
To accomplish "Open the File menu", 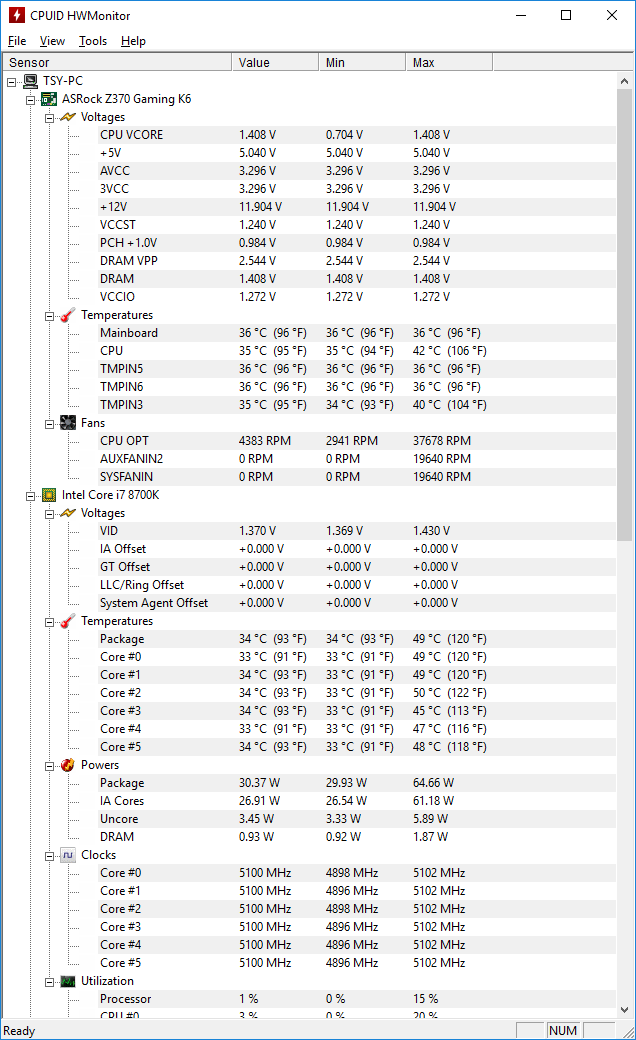I will [17, 41].
